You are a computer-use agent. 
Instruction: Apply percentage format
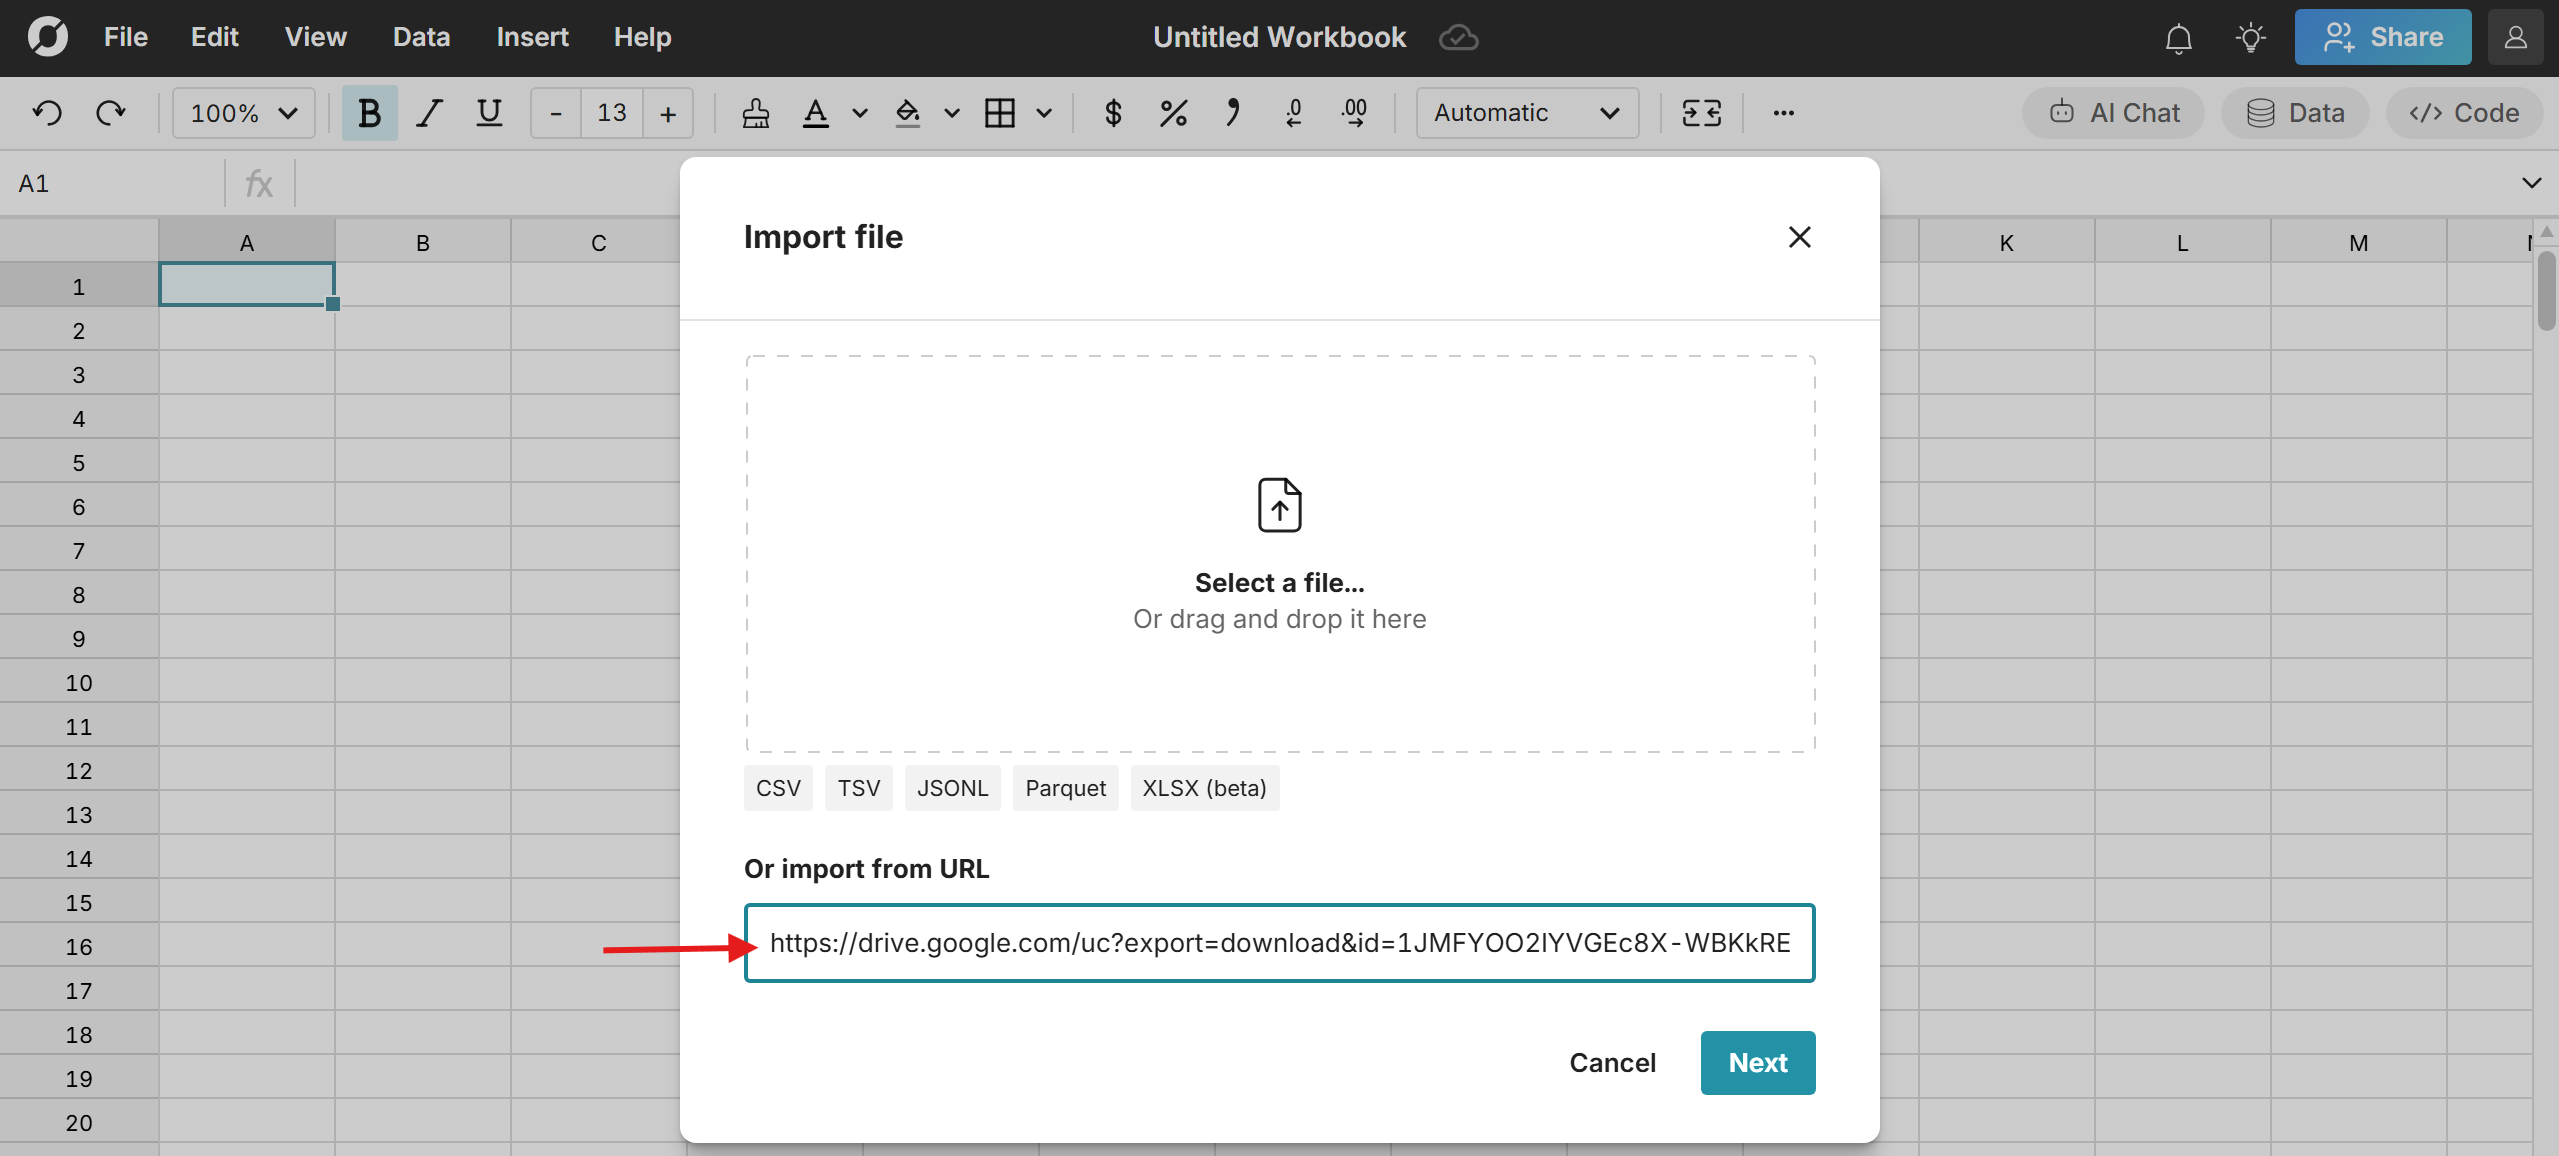tap(1172, 113)
